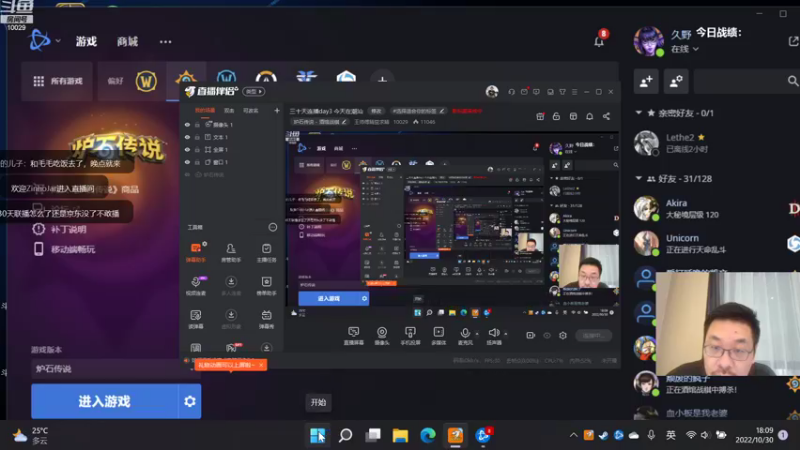Open the share icon in the streaming app
Image resolution: width=800 pixels, height=450 pixels.
[606, 117]
